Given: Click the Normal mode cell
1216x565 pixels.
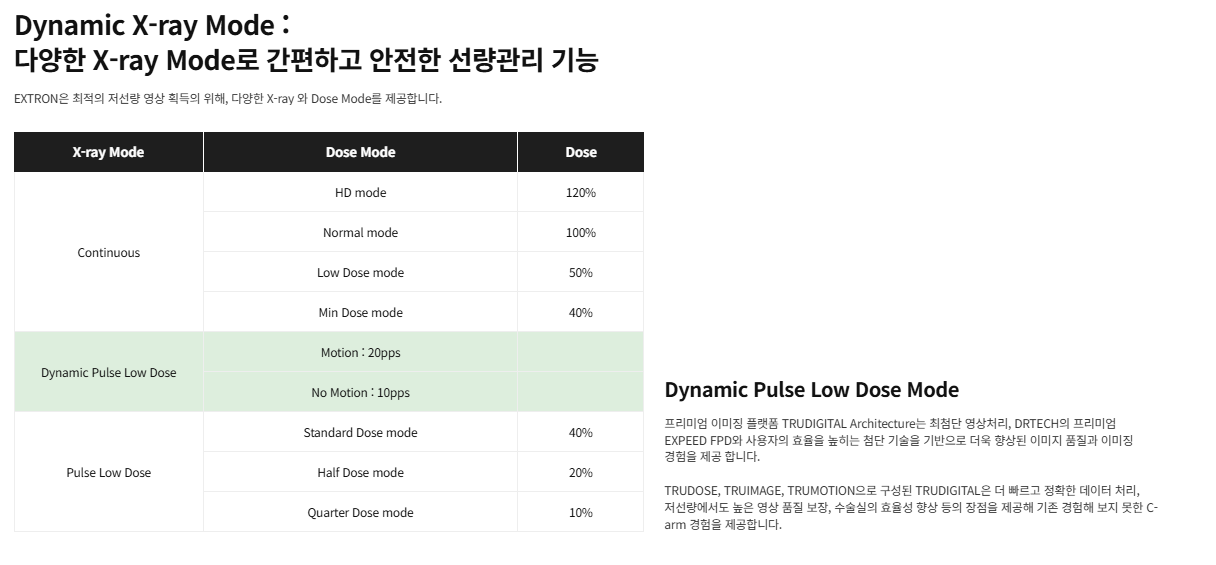Looking at the screenshot, I should pyautogui.click(x=361, y=232).
